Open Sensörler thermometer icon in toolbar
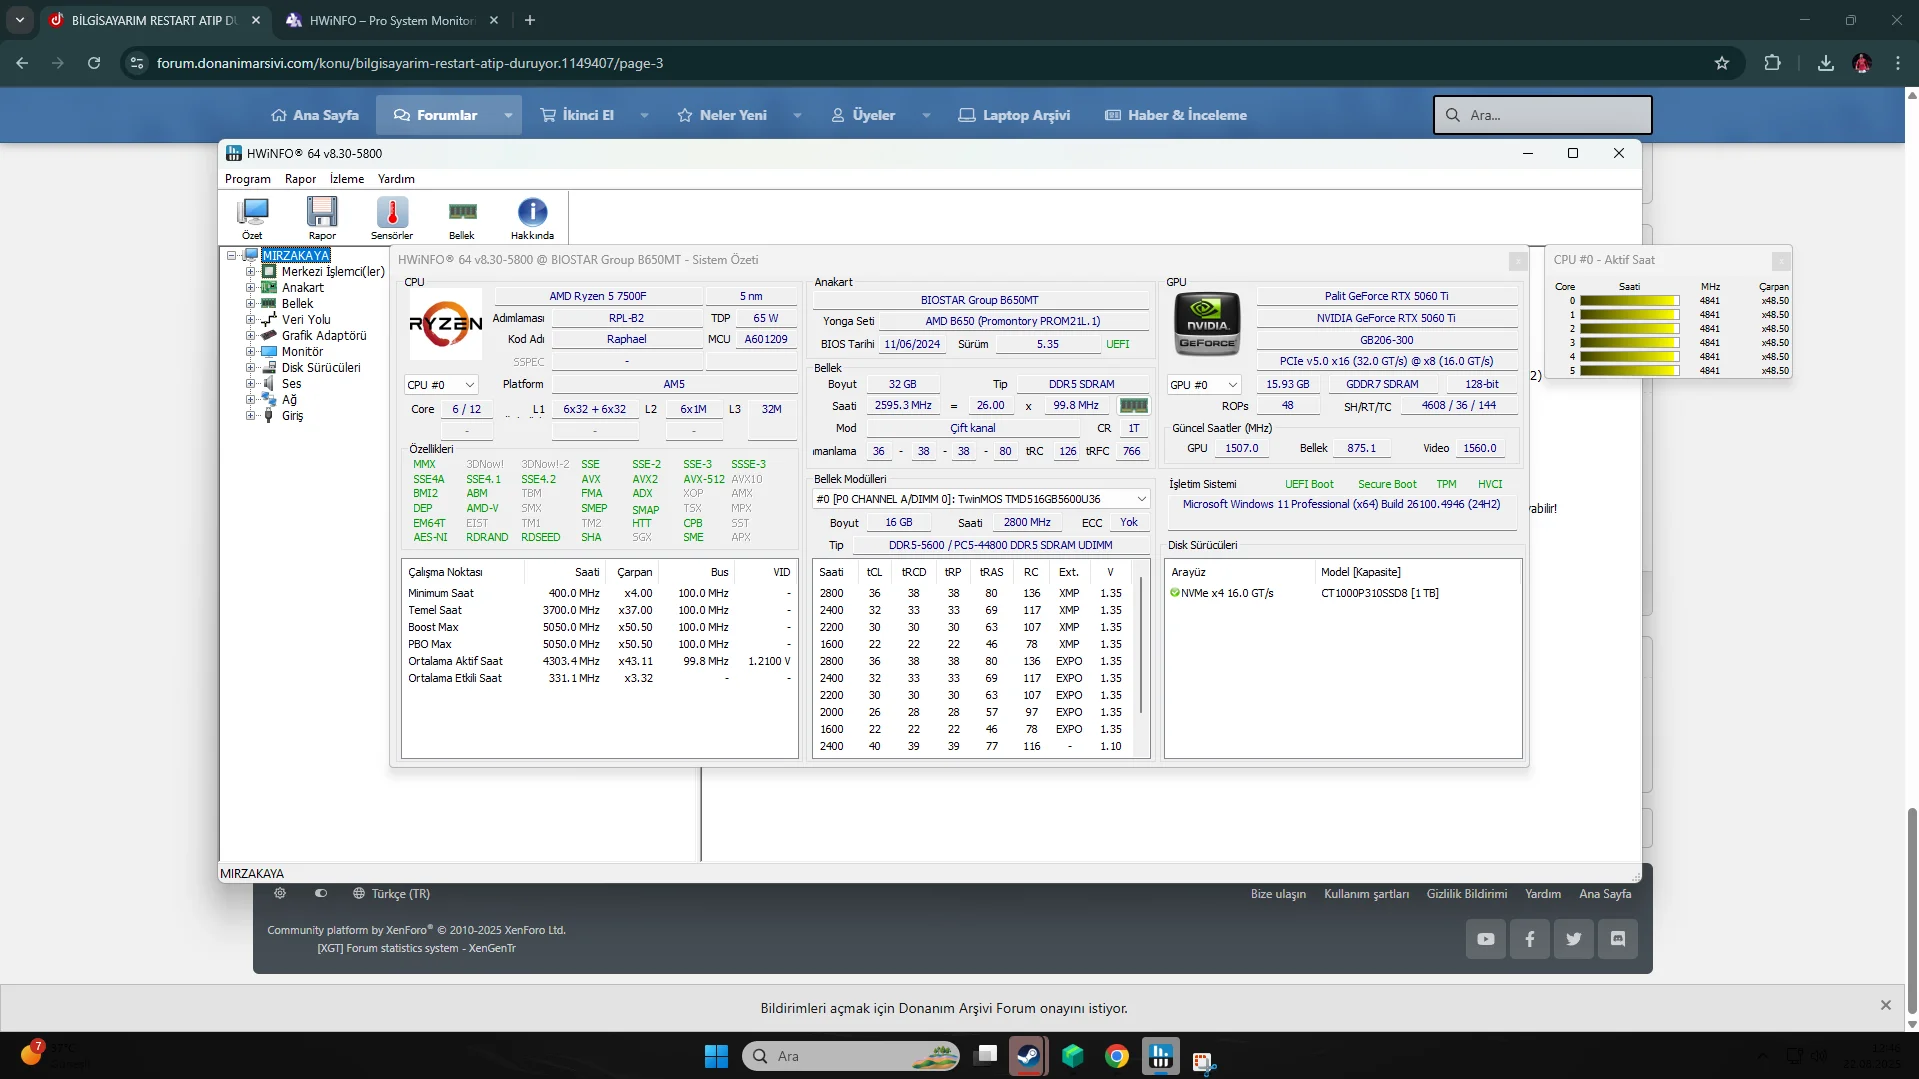Viewport: 1919px width, 1079px height. [392, 212]
